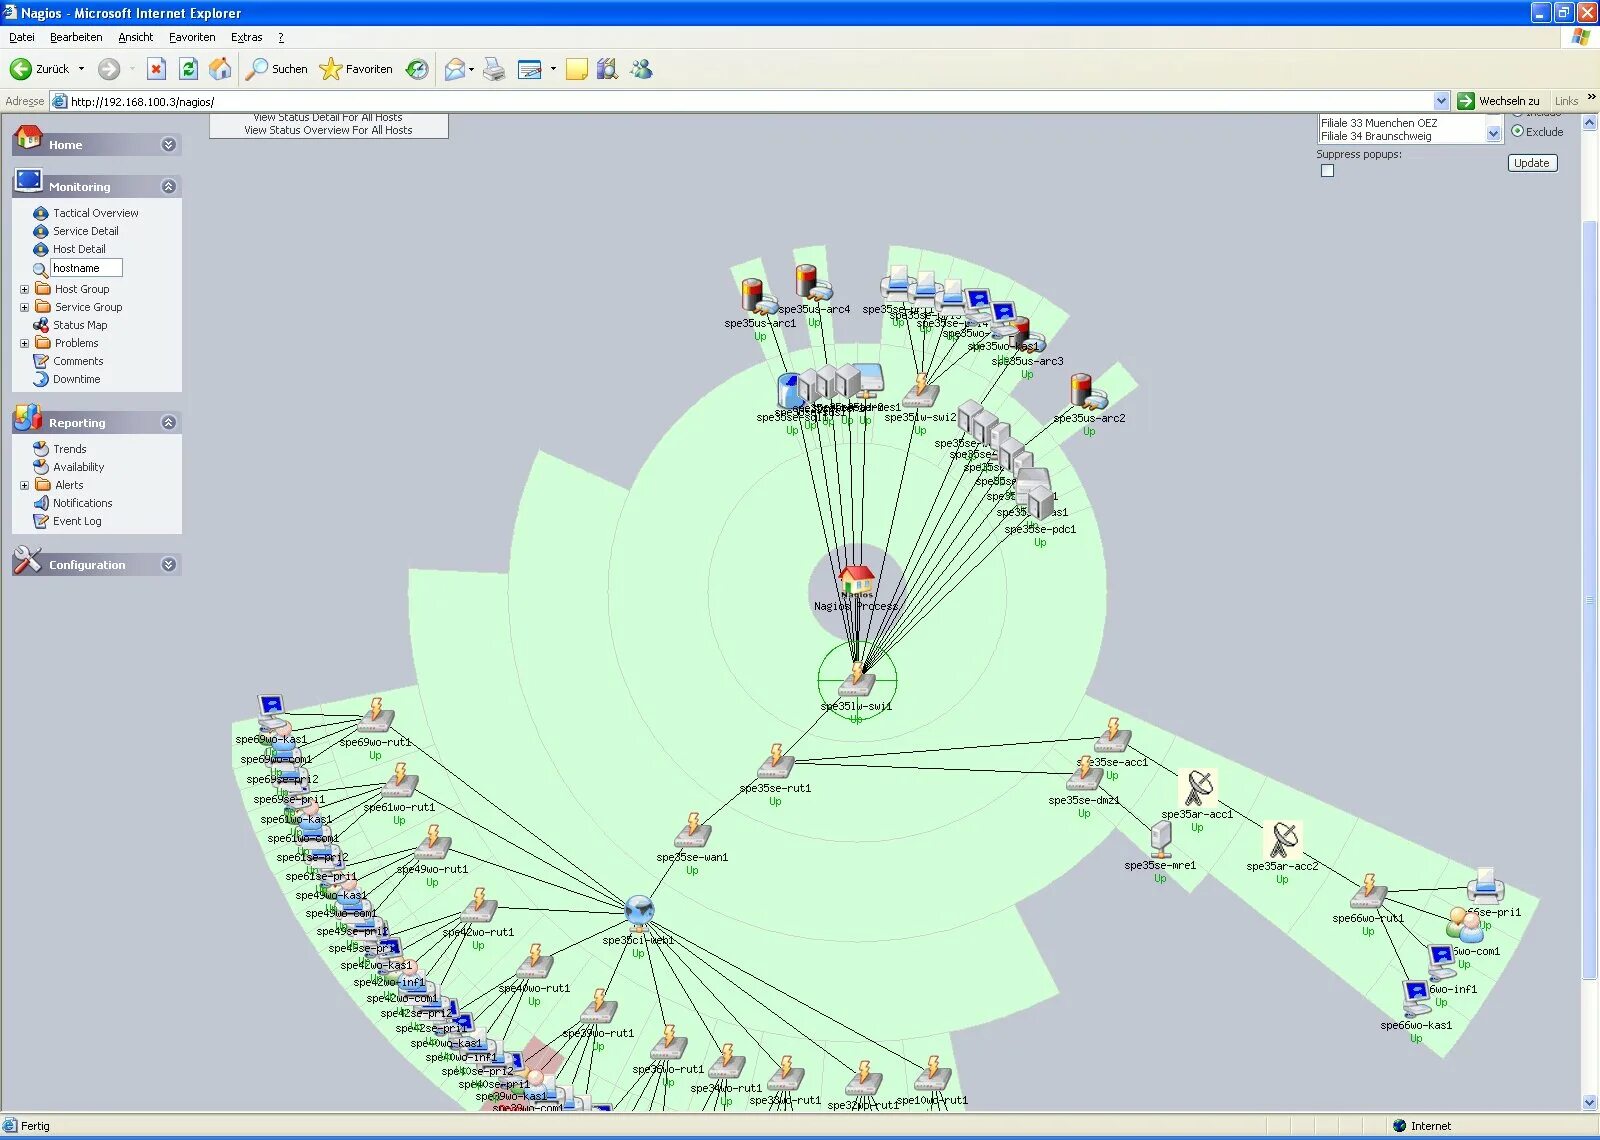Viewport: 1600px width, 1140px height.
Task: Click the Update button
Action: (1532, 163)
